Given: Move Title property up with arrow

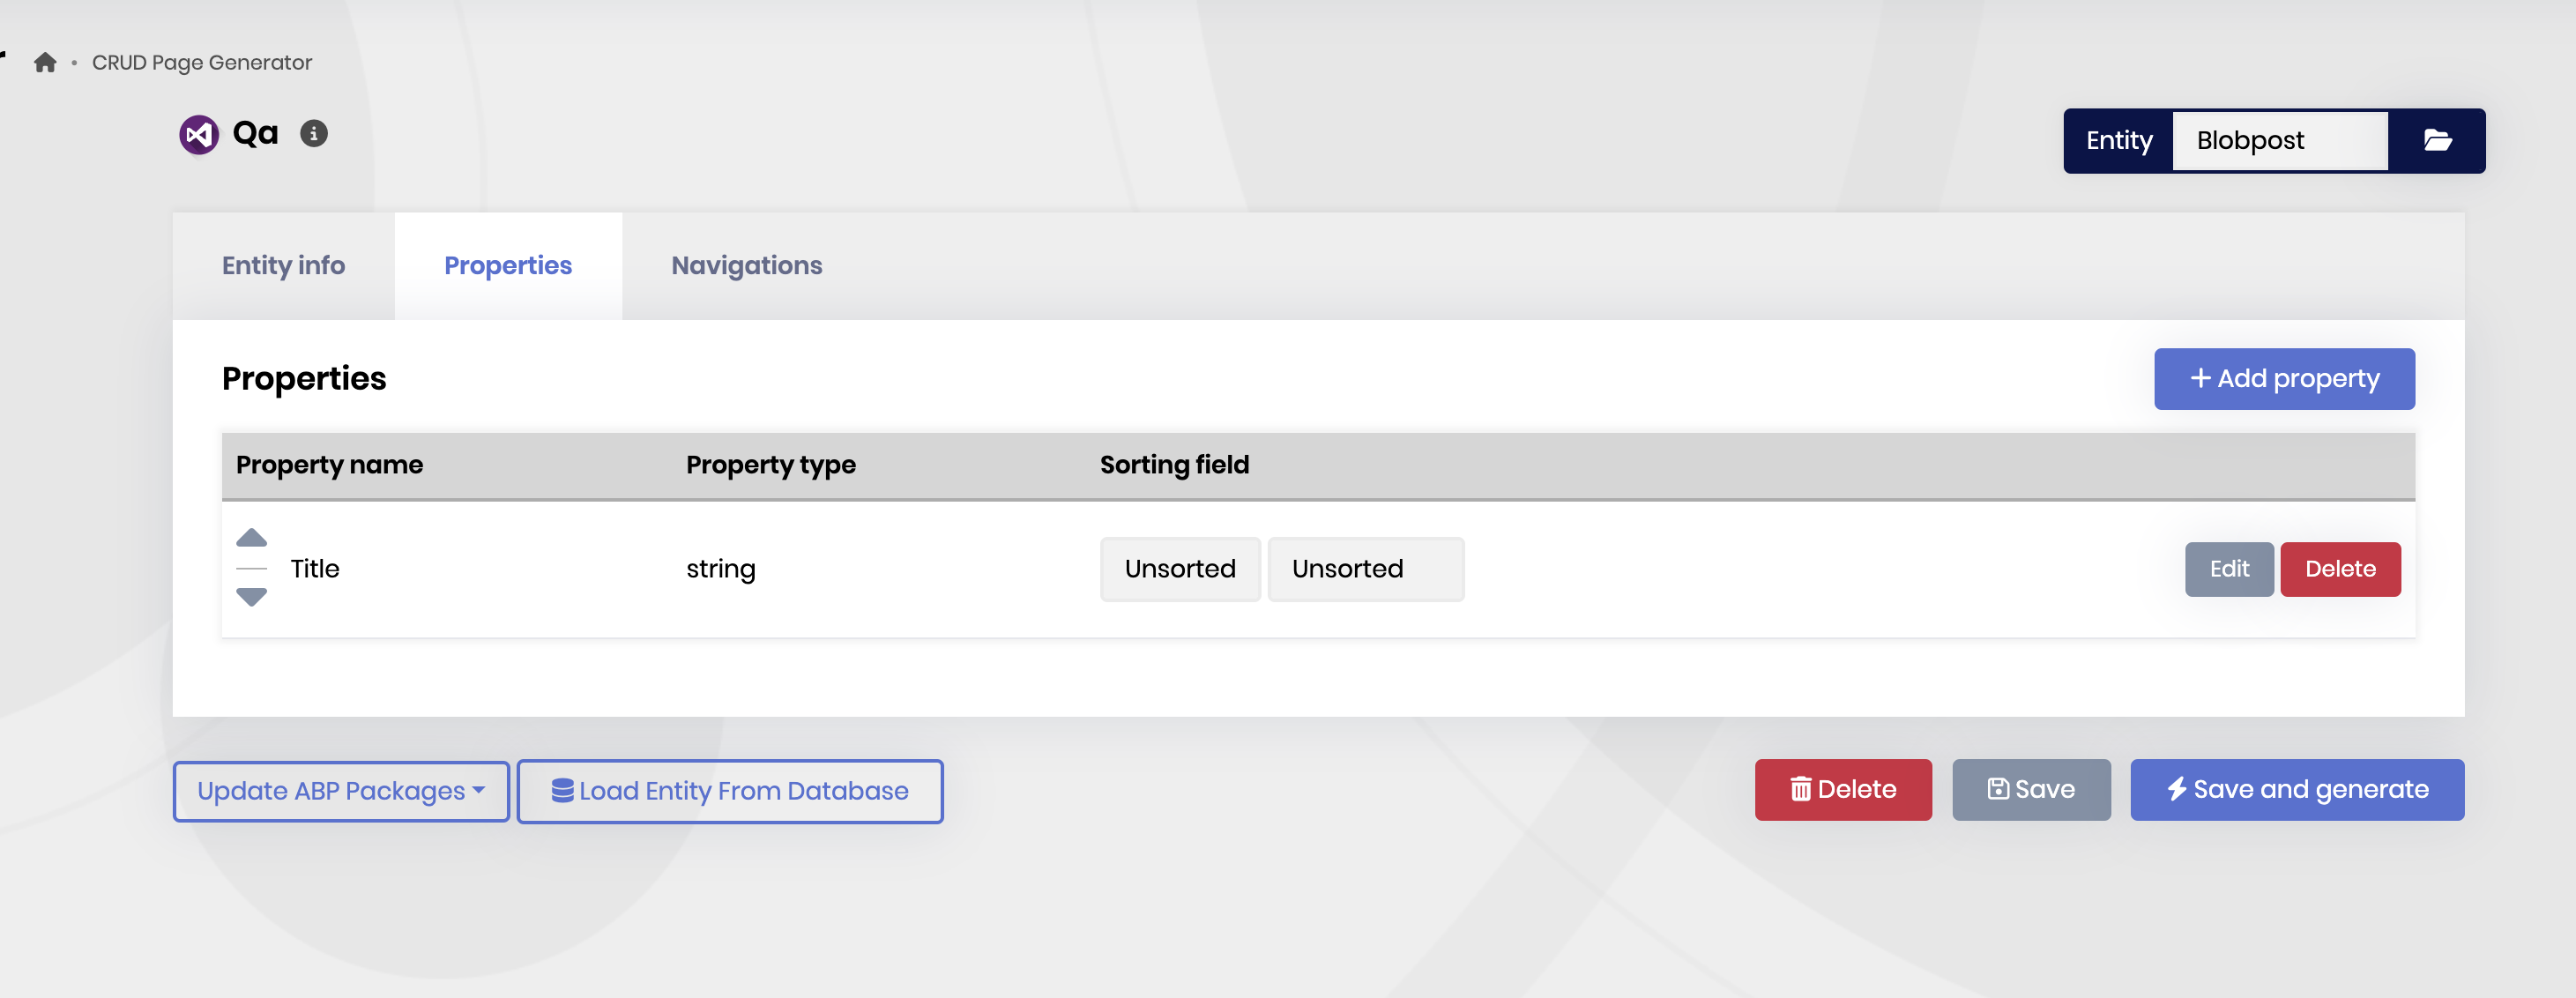Looking at the screenshot, I should click(x=251, y=539).
